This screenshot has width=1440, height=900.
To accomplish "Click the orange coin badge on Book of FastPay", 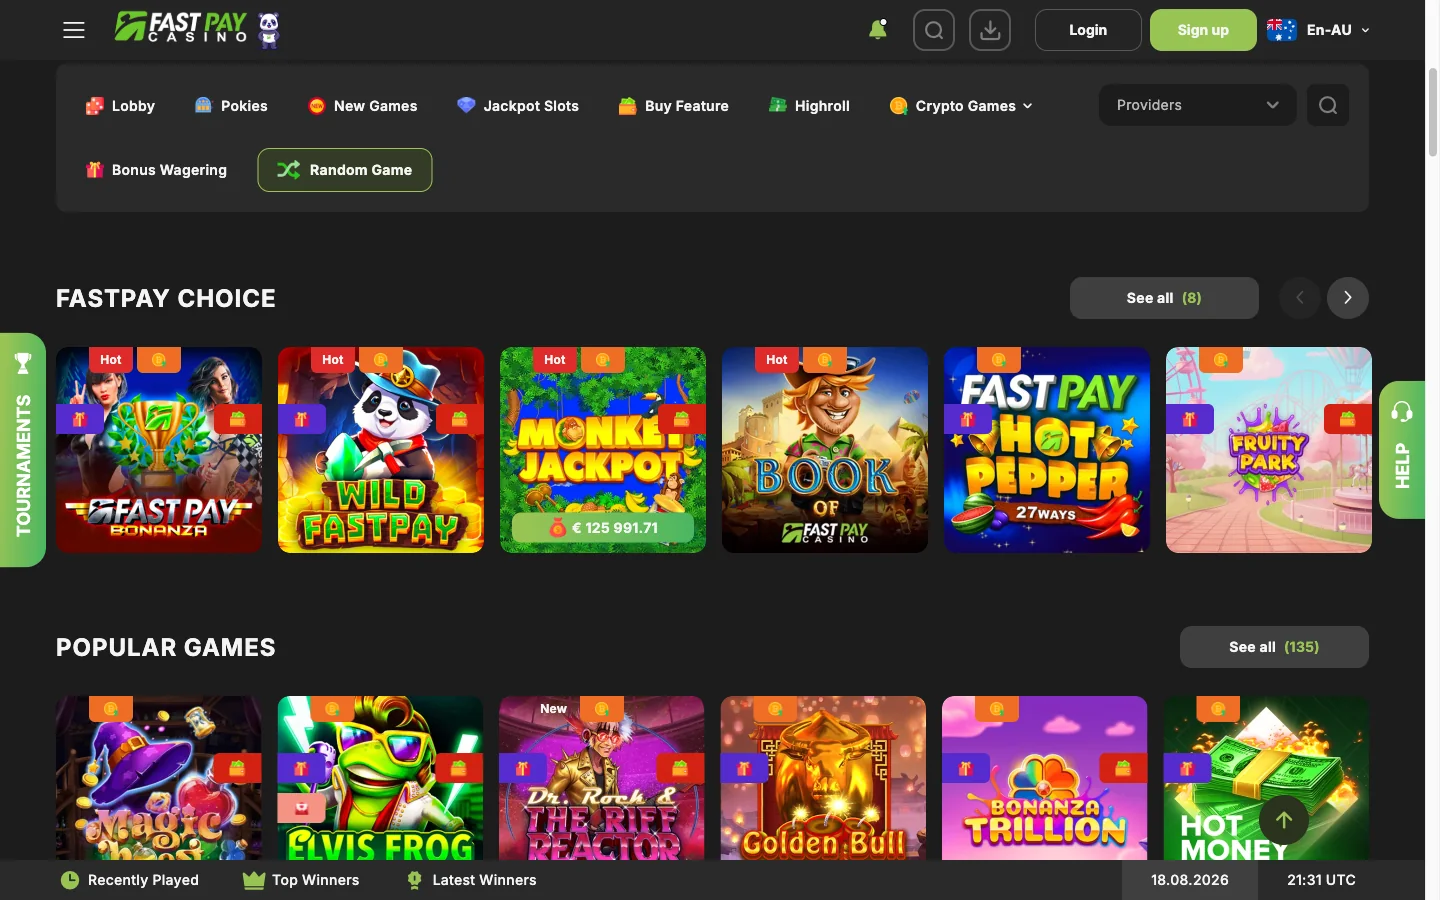I will click(825, 359).
